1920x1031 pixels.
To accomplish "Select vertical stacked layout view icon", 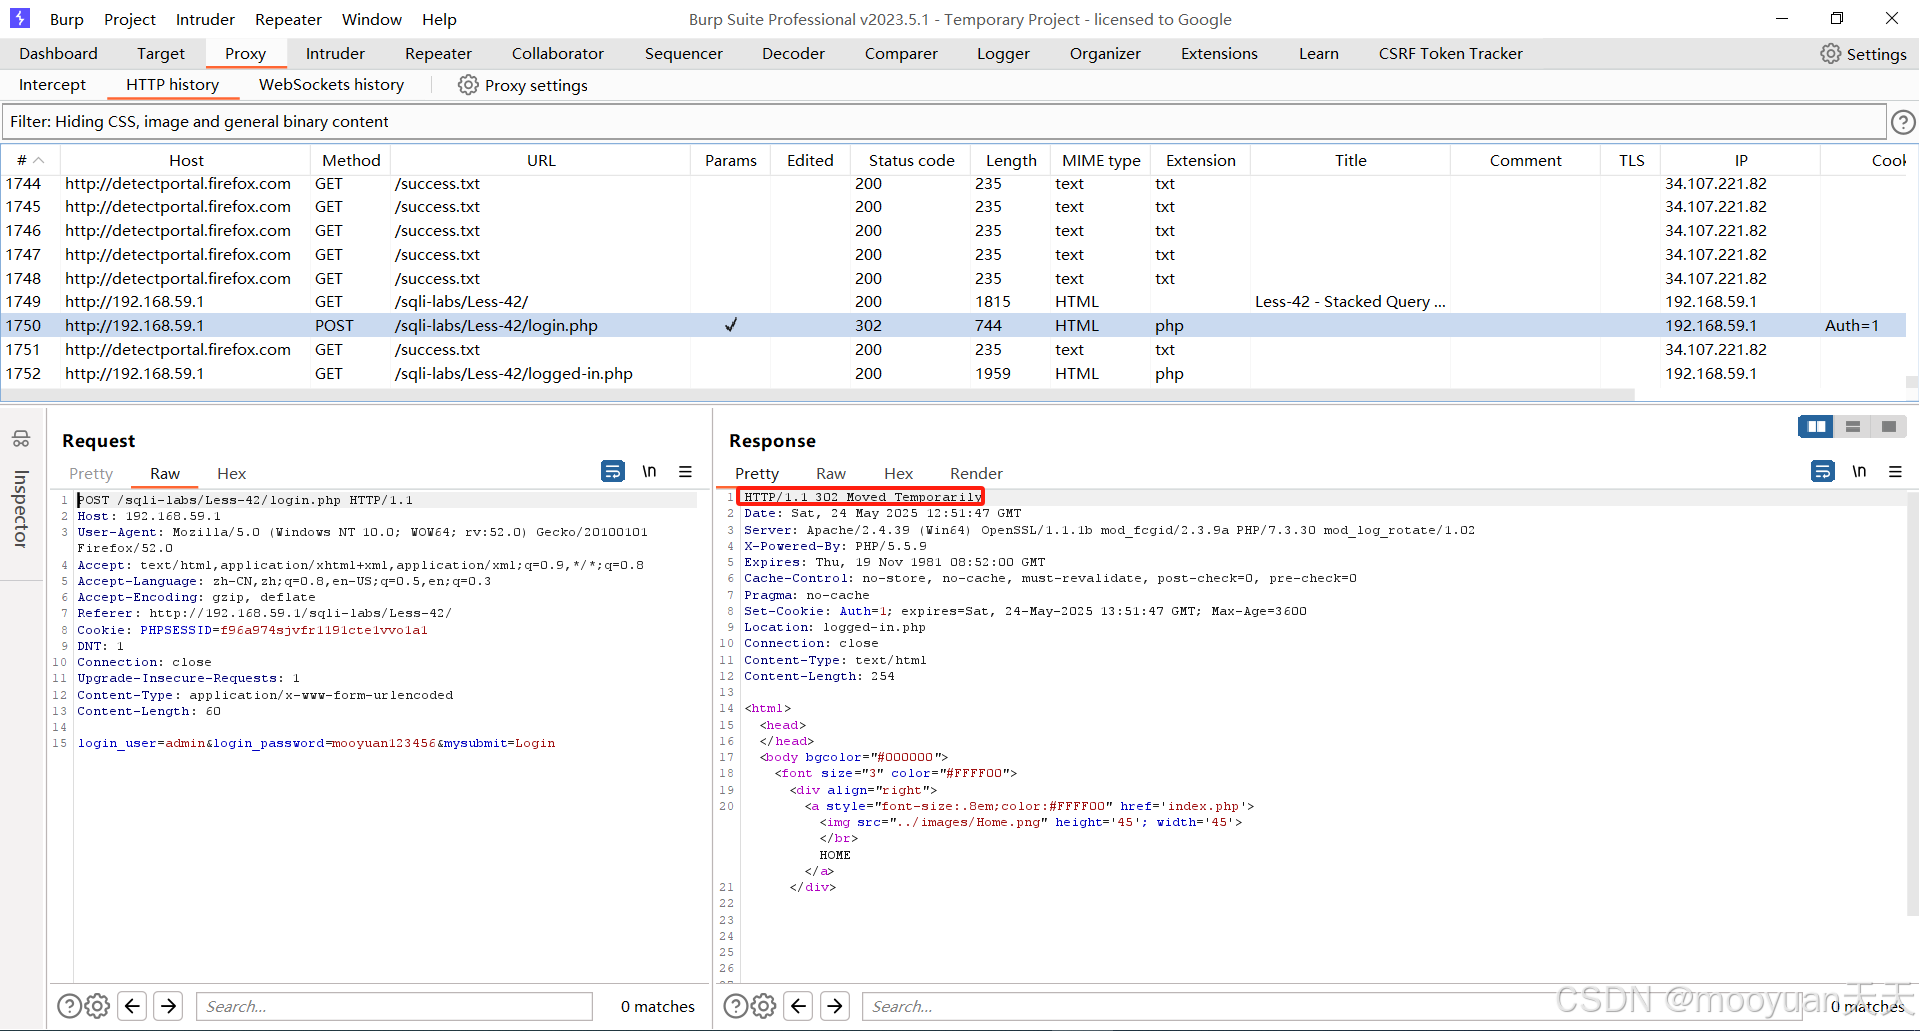I will coord(1853,427).
